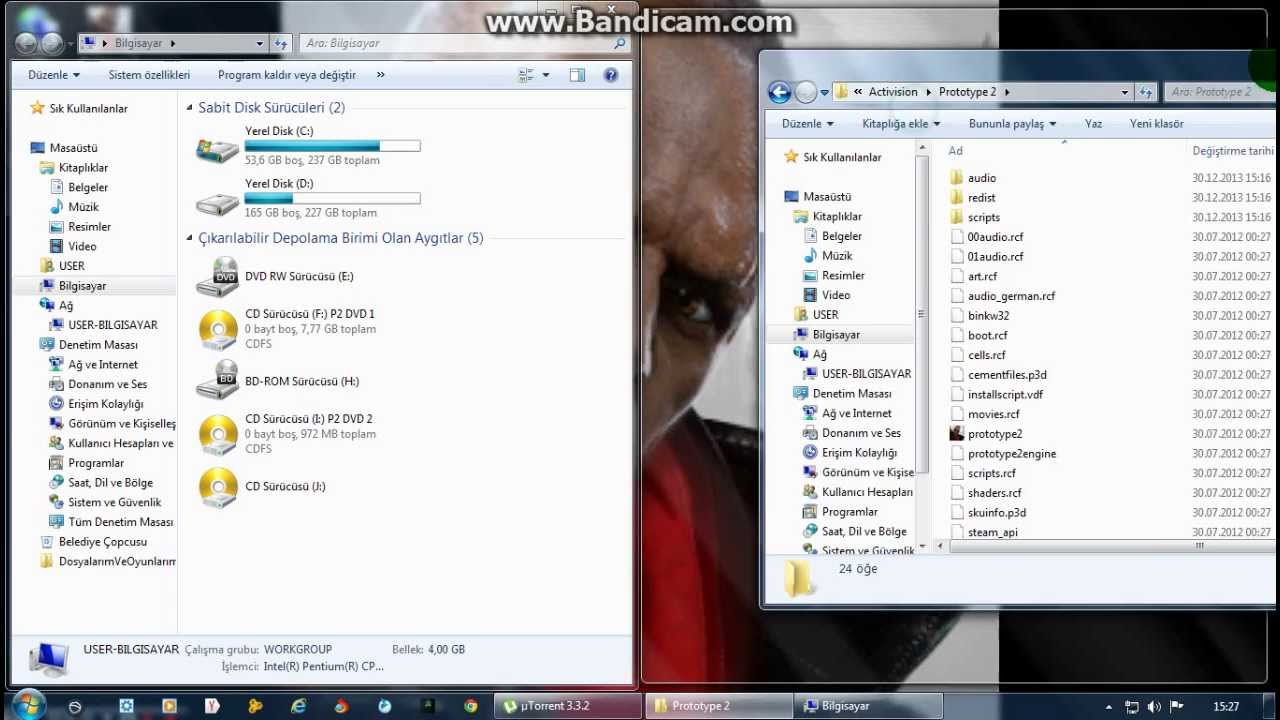The height and width of the screenshot is (720, 1280).
Task: Click volume icon in system tray
Action: [1153, 707]
